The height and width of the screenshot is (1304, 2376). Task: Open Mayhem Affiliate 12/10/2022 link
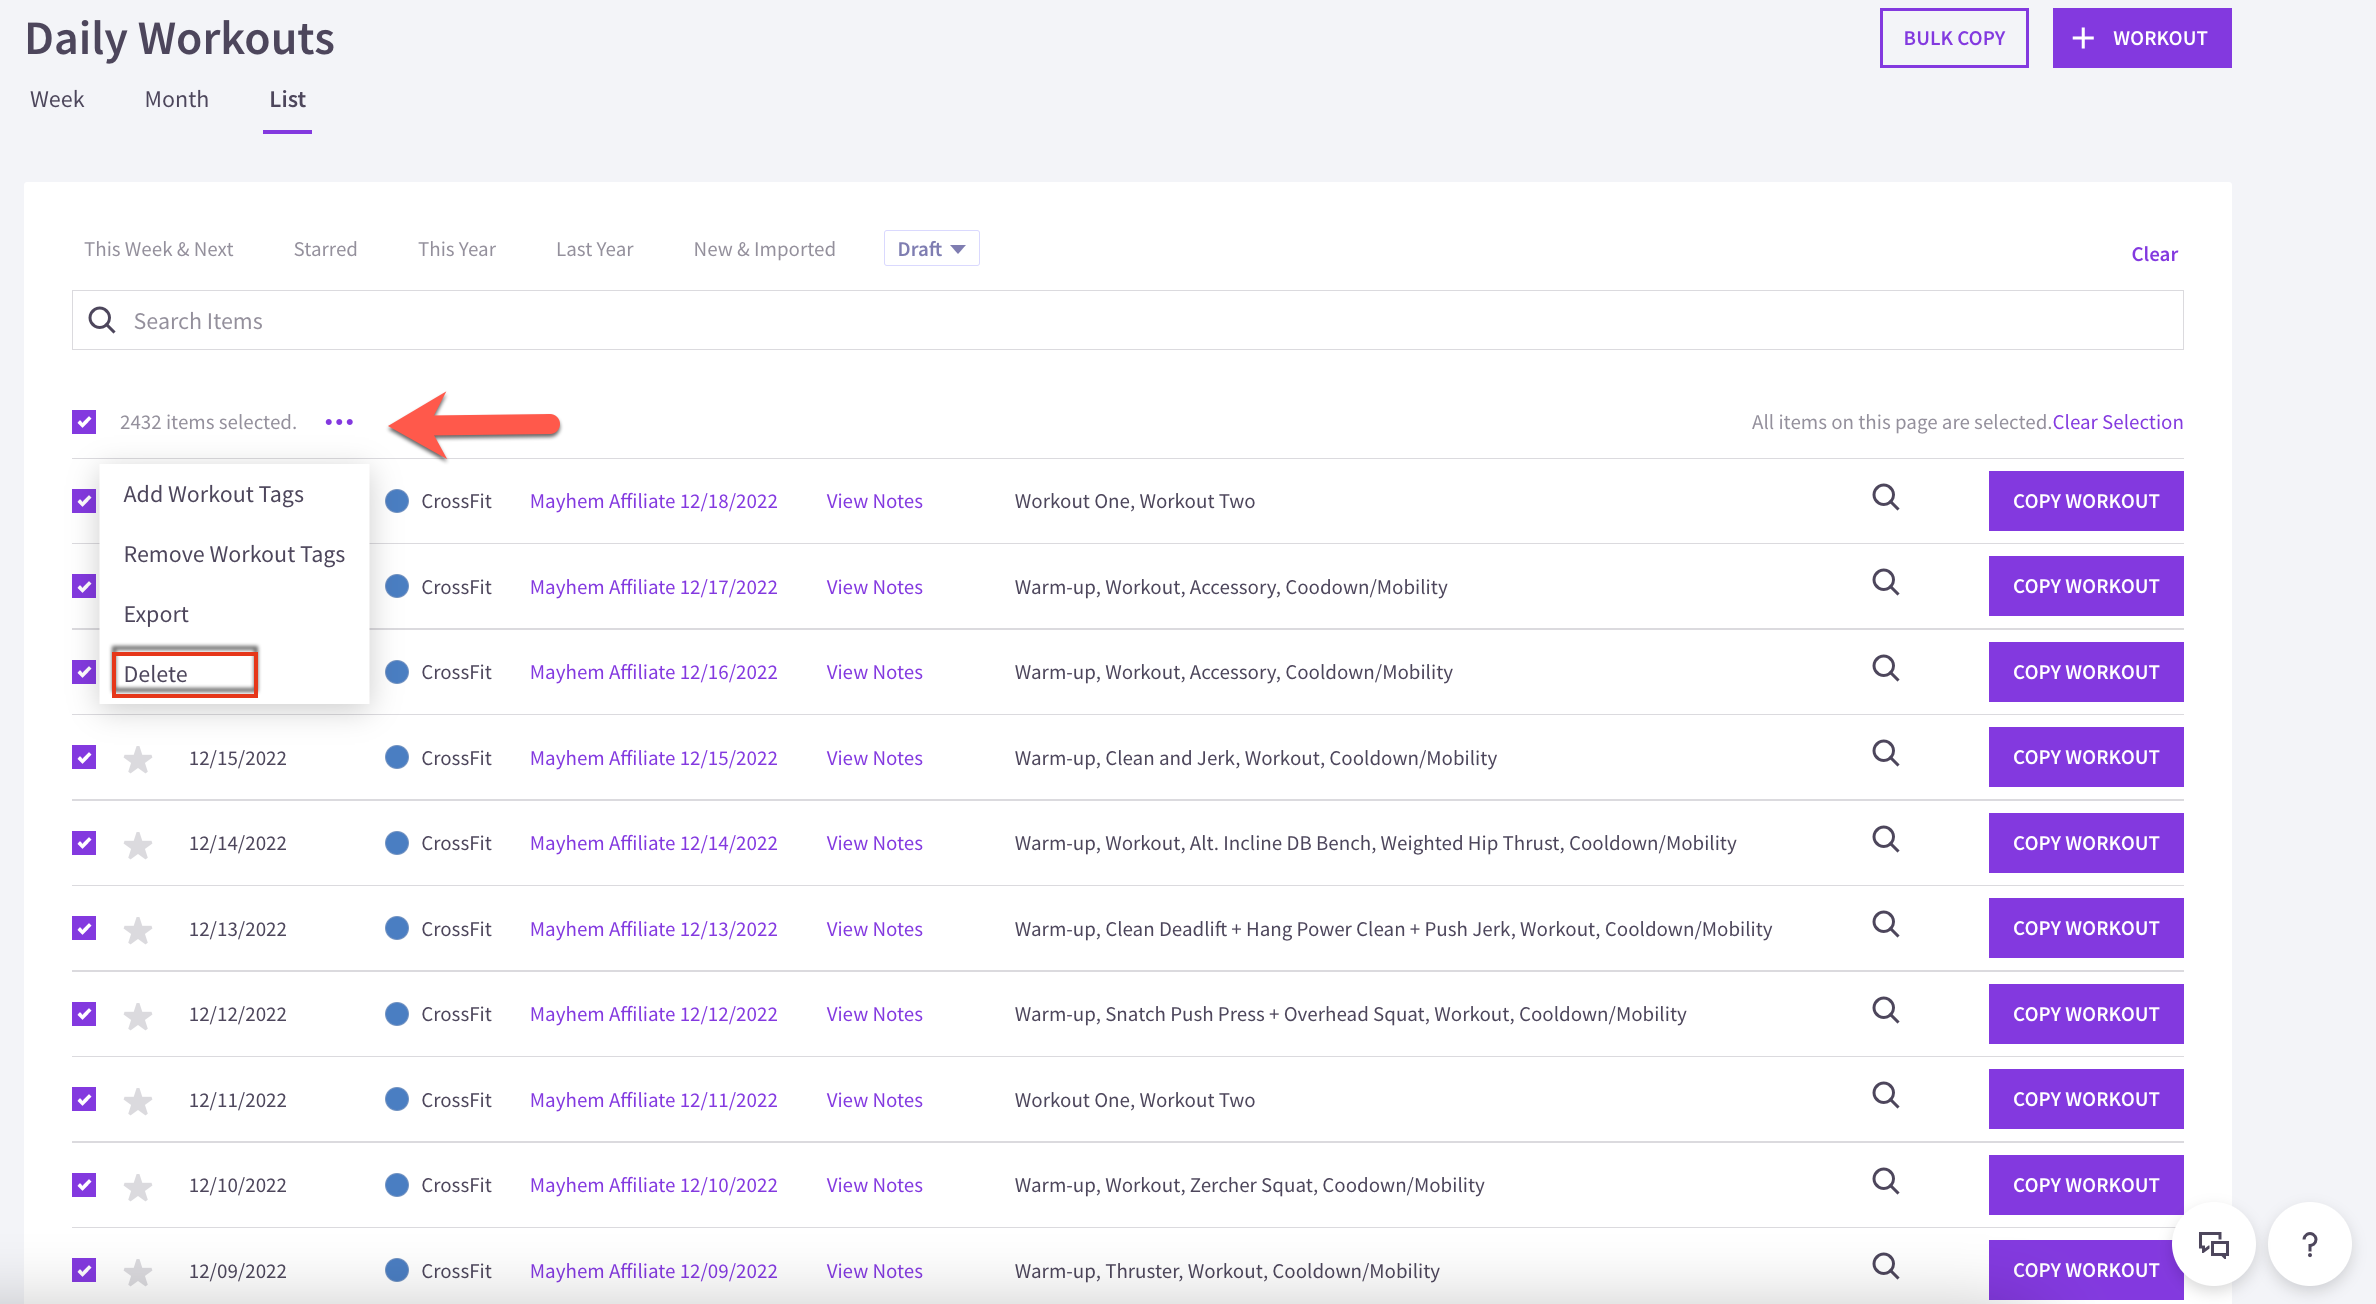click(654, 1185)
